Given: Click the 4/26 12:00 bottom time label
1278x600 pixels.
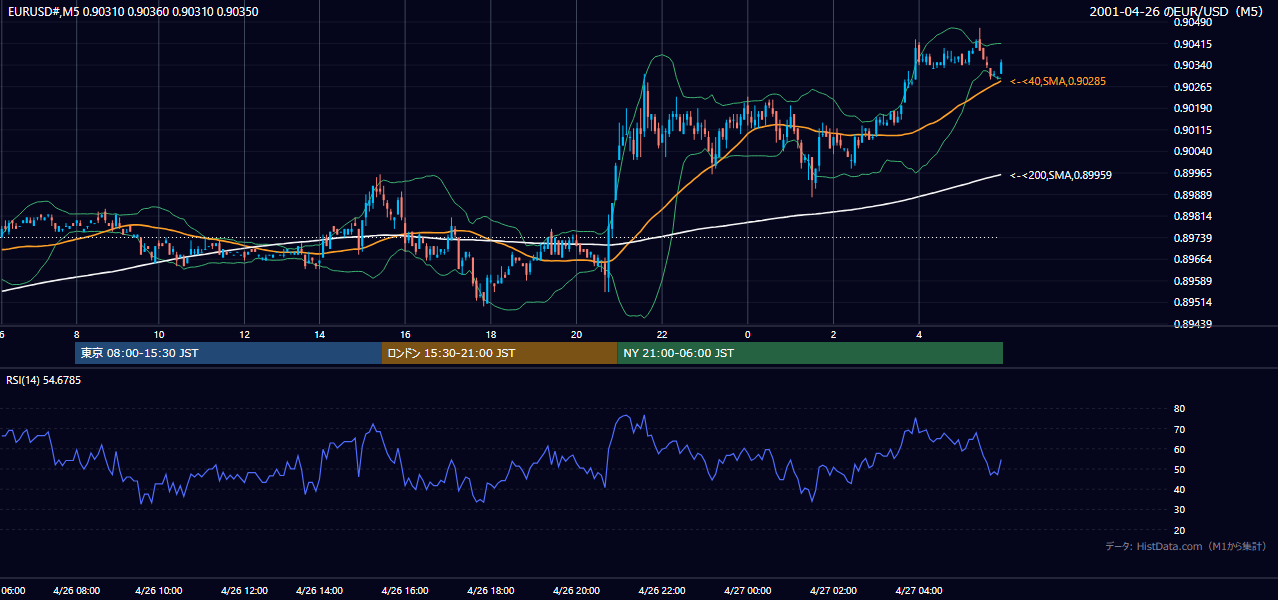Looking at the screenshot, I should (x=244, y=591).
